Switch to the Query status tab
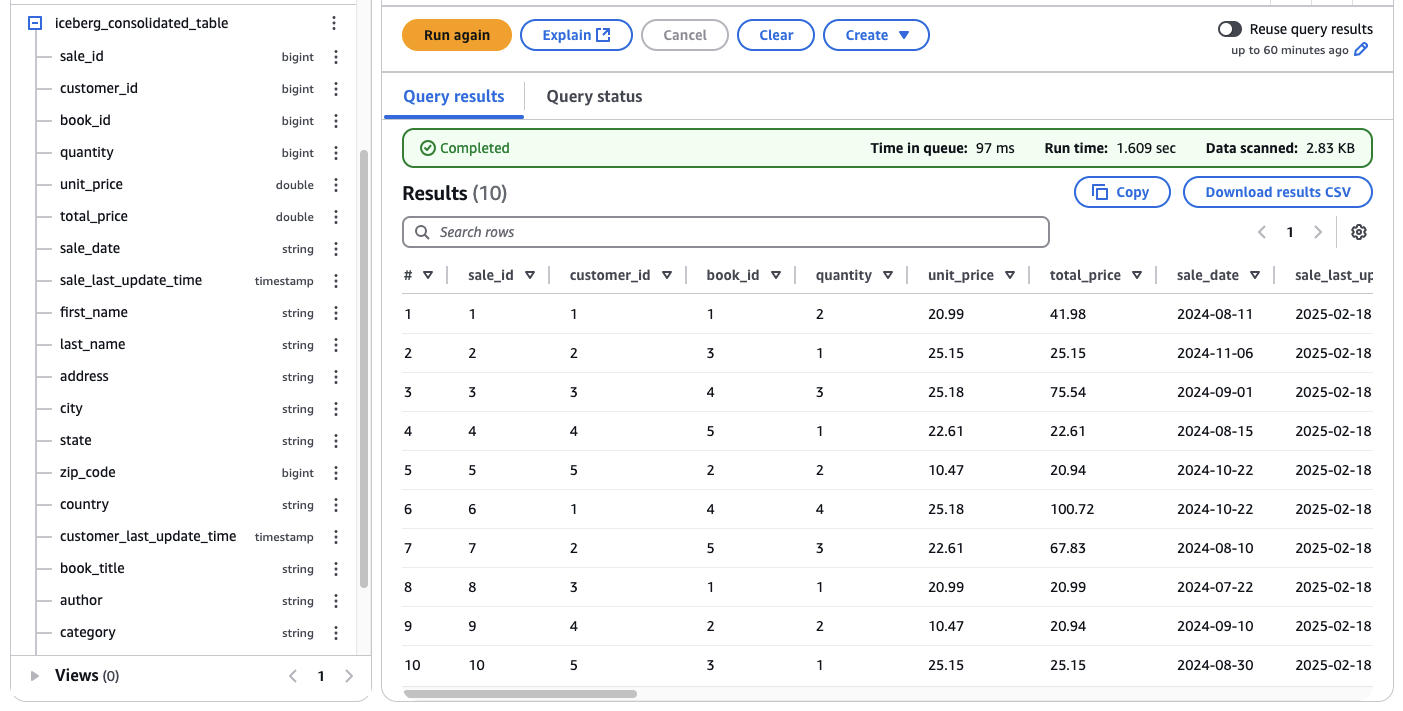Image resolution: width=1403 pixels, height=711 pixels. click(x=594, y=97)
